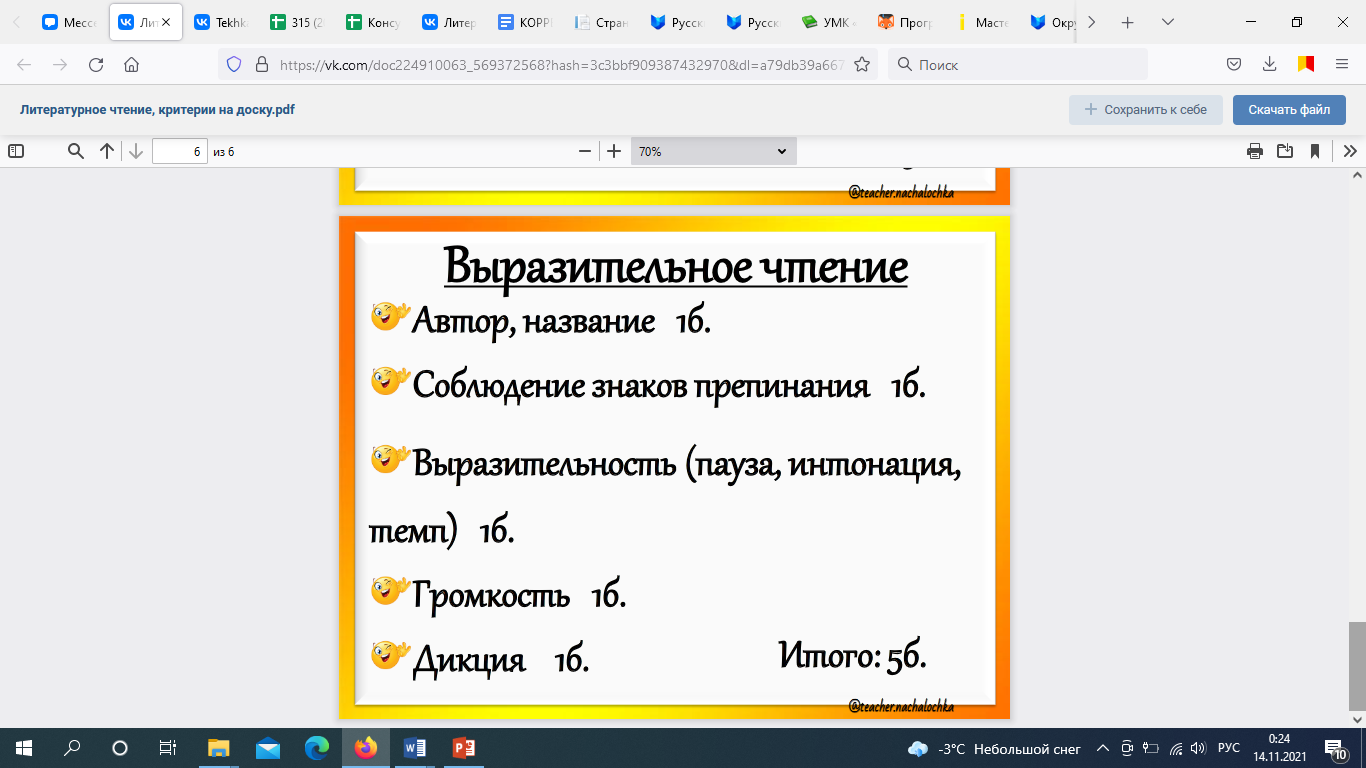Viewport: 1366px width, 768px height.
Task: Open the Mail app from the taskbar
Action: 267,748
